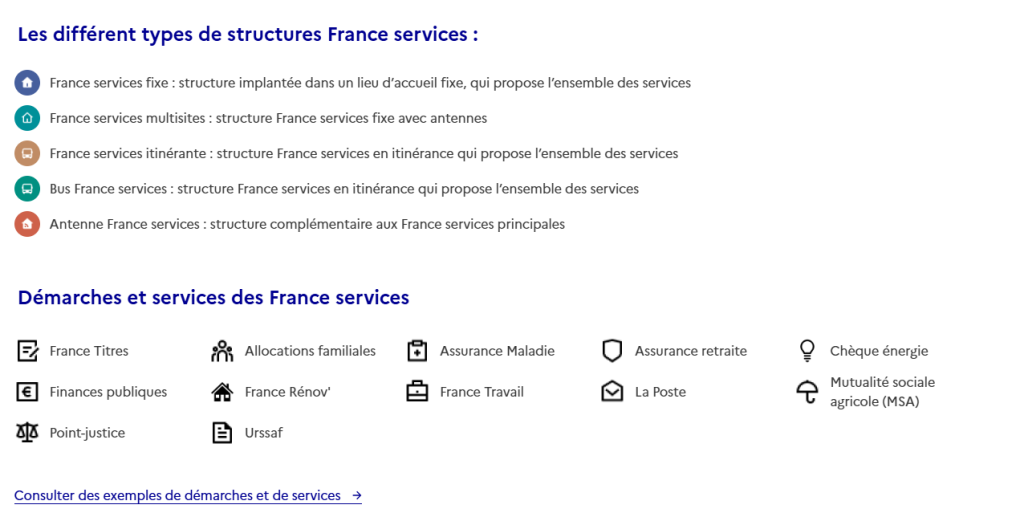Click the Mutualité sociale agricole (MSA) label
Image resolution: width=1024 pixels, height=517 pixels.
click(882, 392)
